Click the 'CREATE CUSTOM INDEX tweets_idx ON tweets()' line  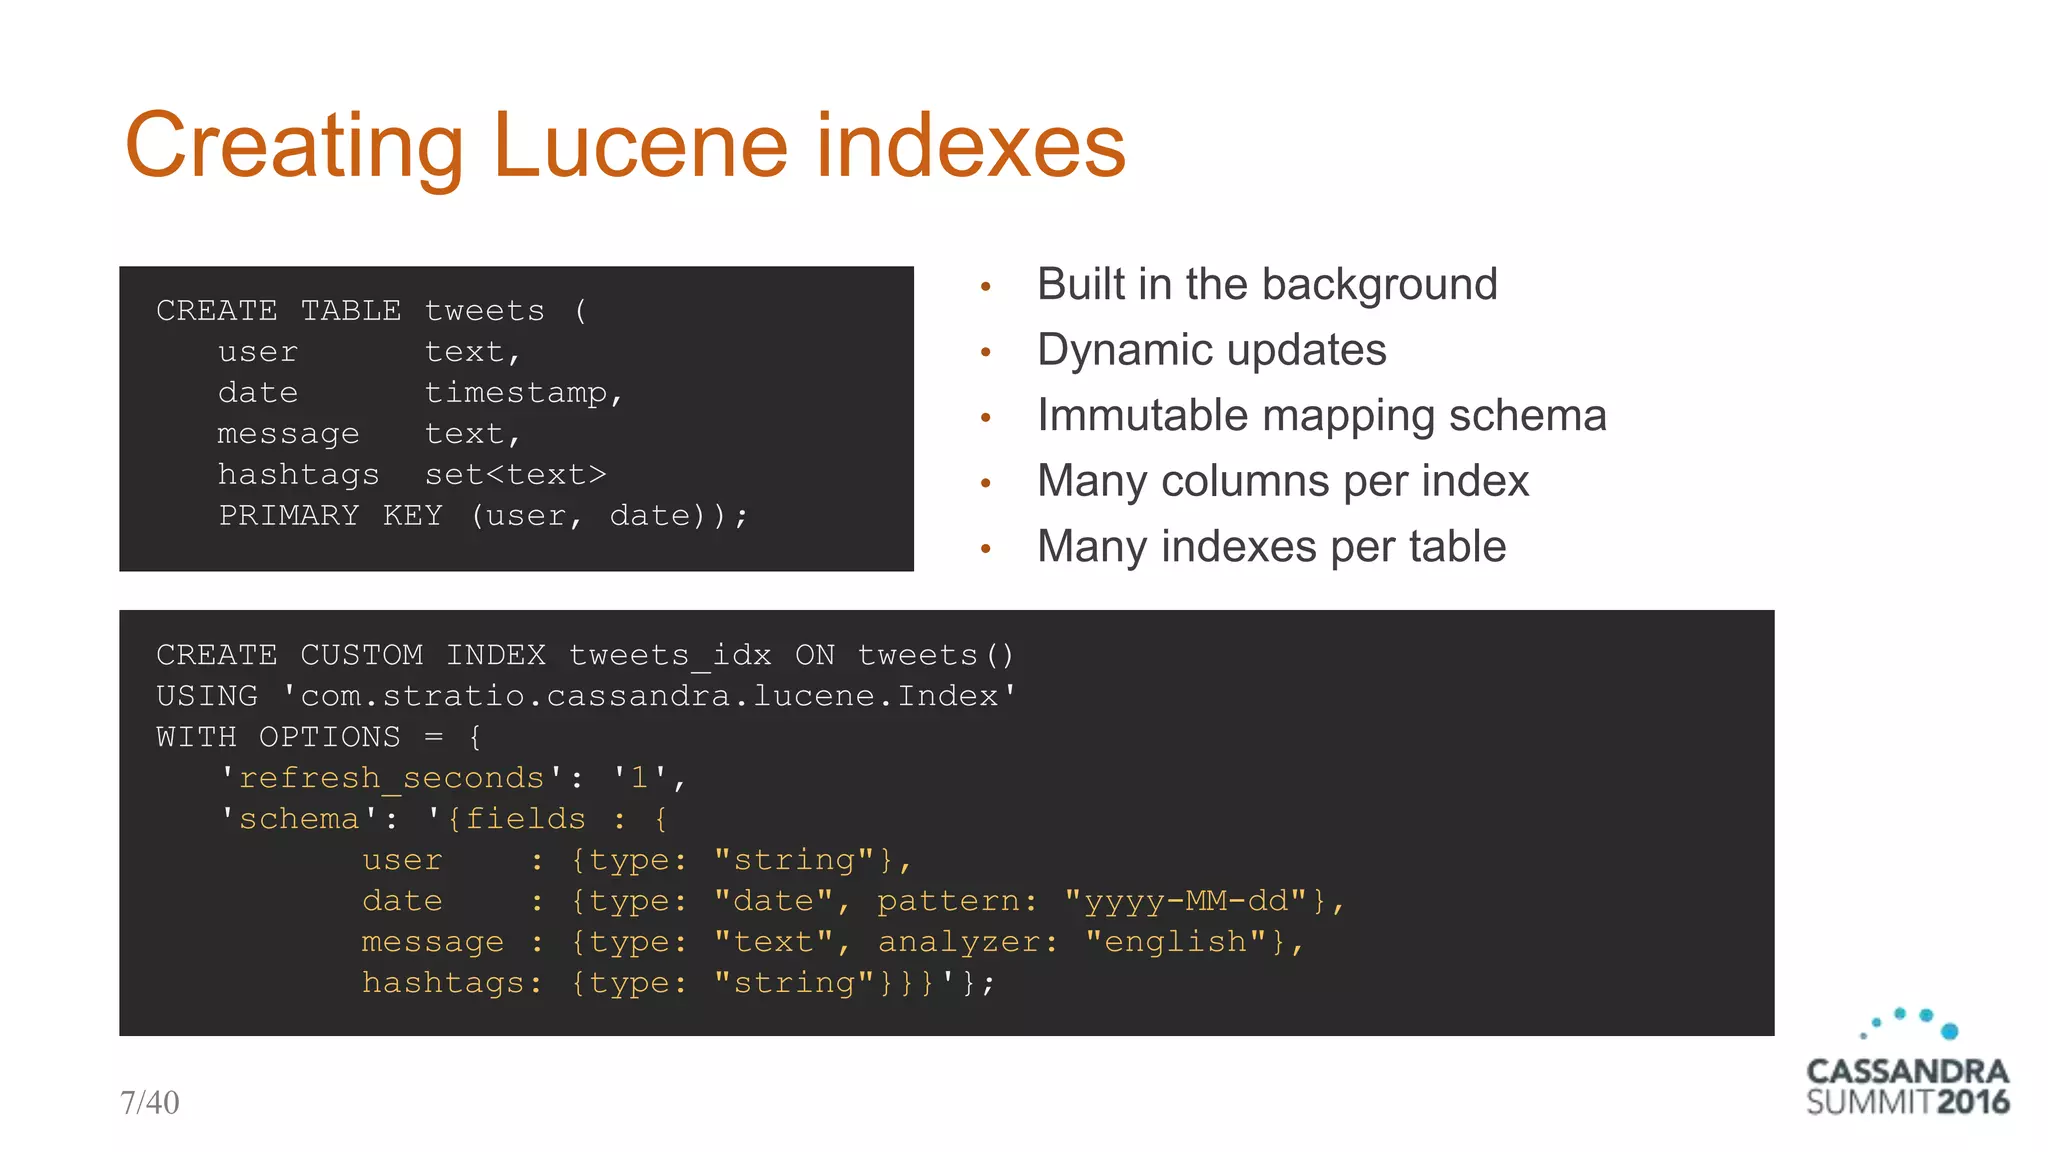[x=586, y=656]
